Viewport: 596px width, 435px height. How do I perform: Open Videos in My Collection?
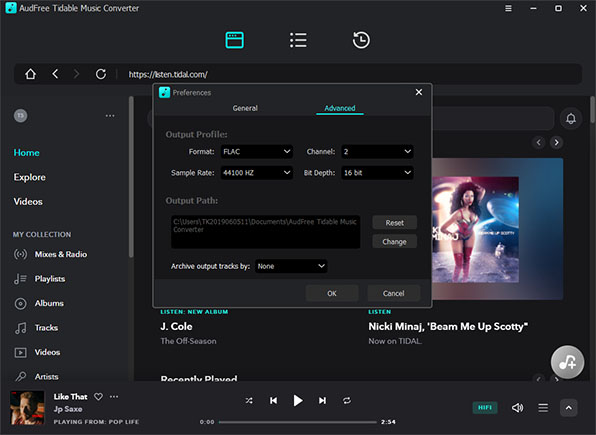37,352
